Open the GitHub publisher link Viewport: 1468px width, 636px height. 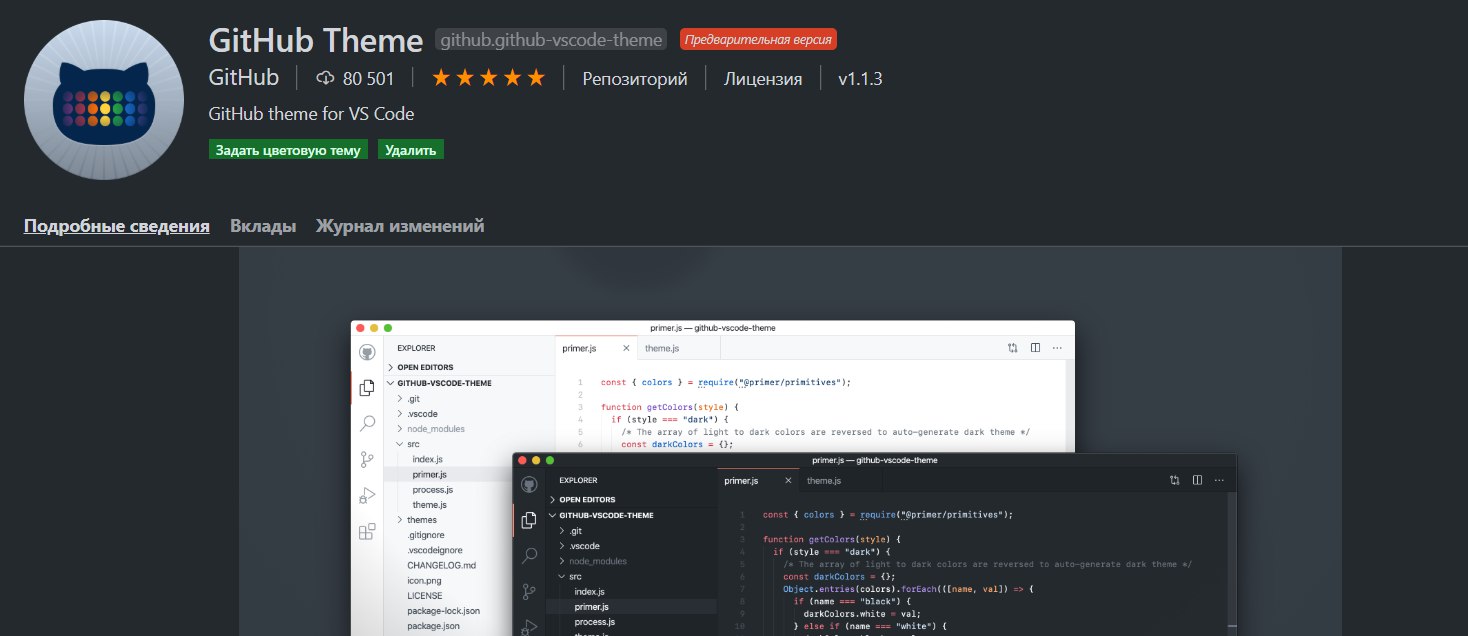click(x=244, y=78)
